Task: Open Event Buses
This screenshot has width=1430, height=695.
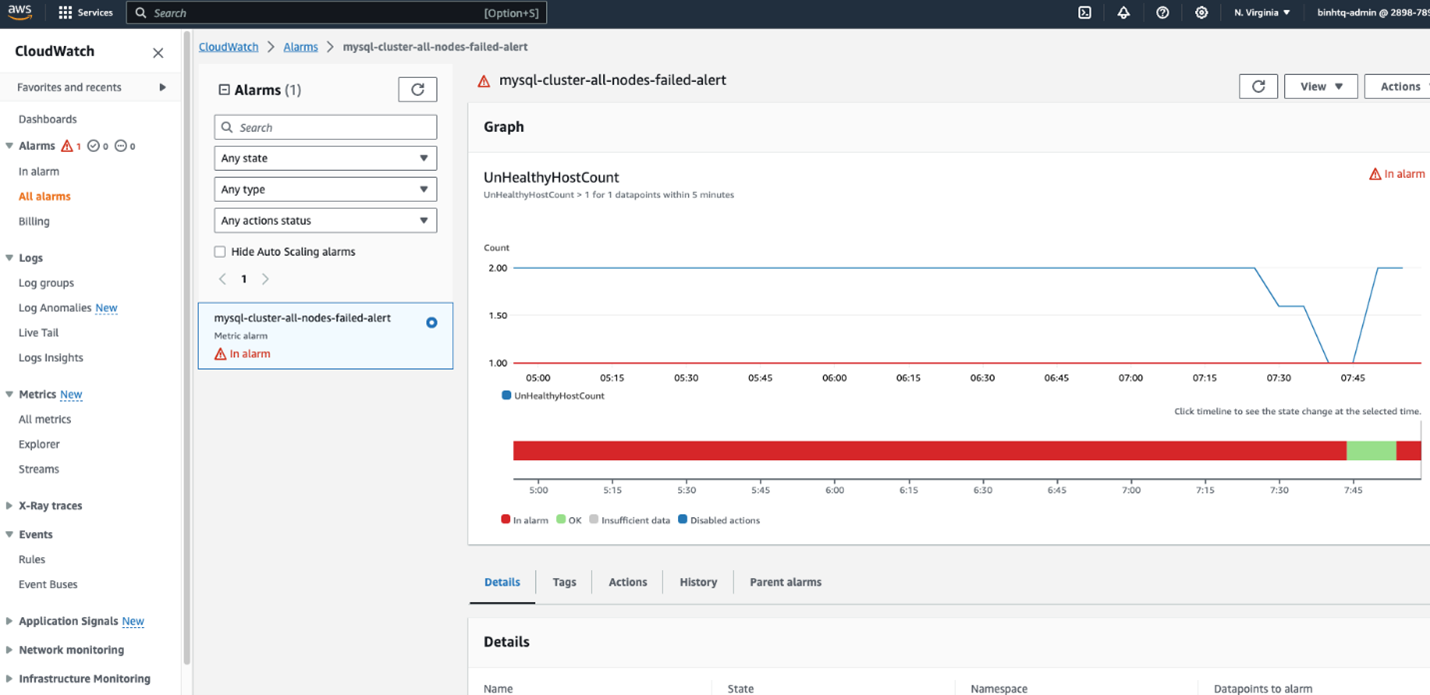Action: (x=48, y=585)
